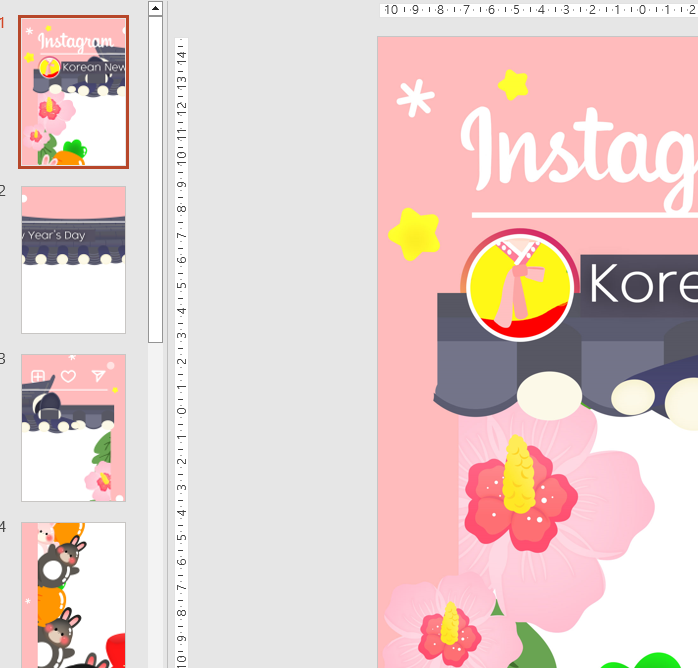Screen dimensions: 698x668
Task: Click the vertical ruler beside the slide
Action: point(181,352)
